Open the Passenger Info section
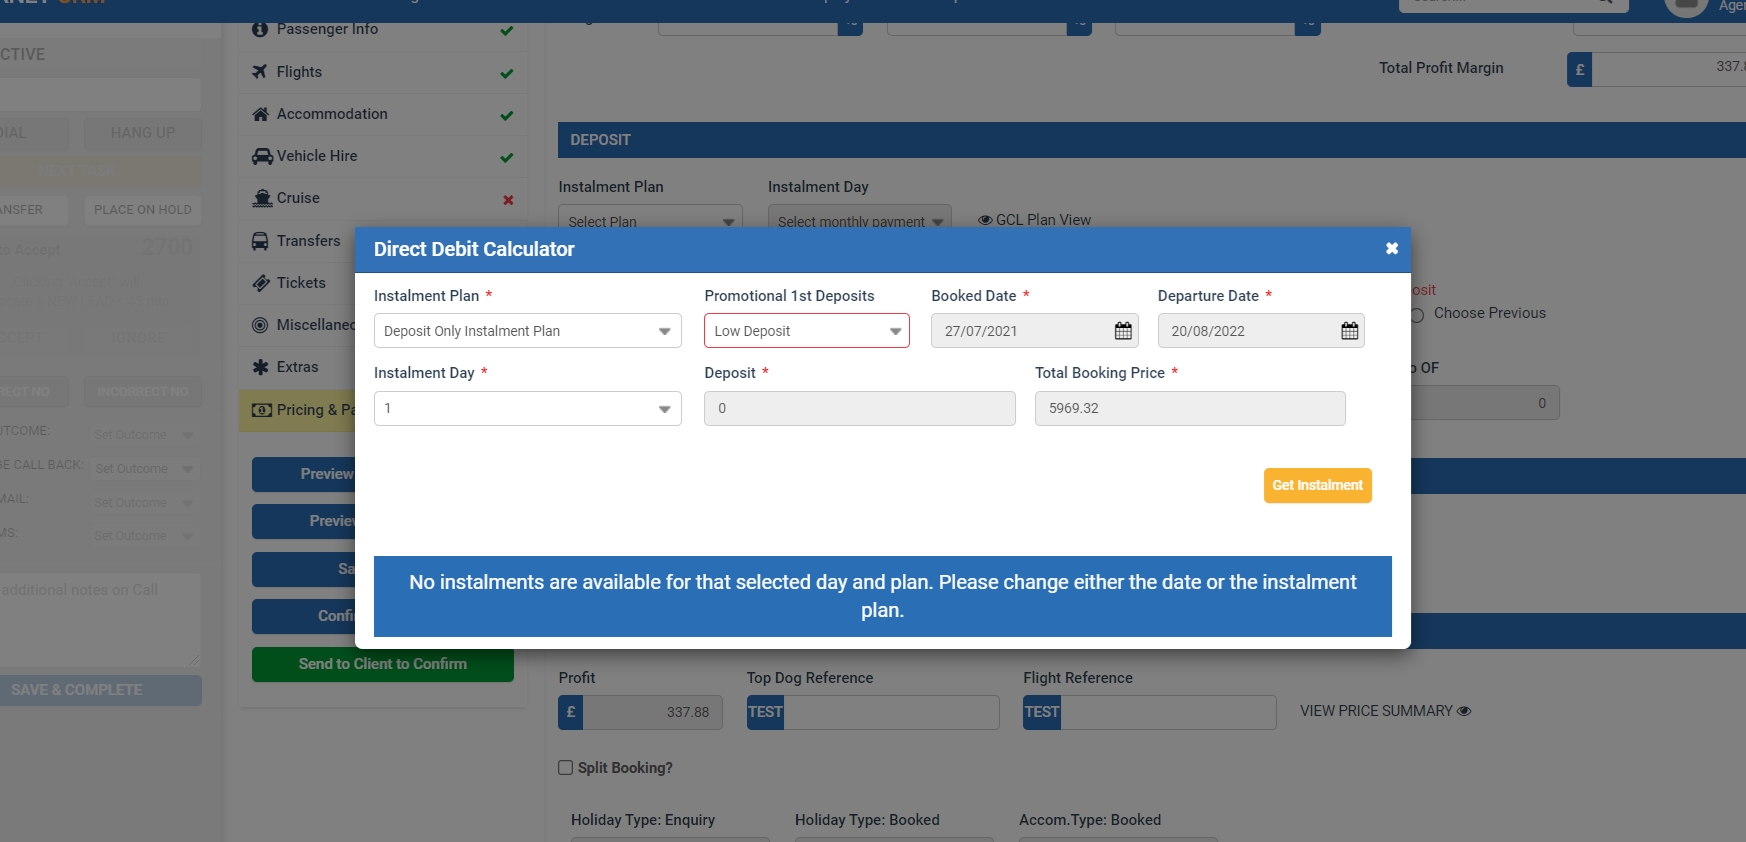Viewport: 1746px width, 842px height. point(383,29)
